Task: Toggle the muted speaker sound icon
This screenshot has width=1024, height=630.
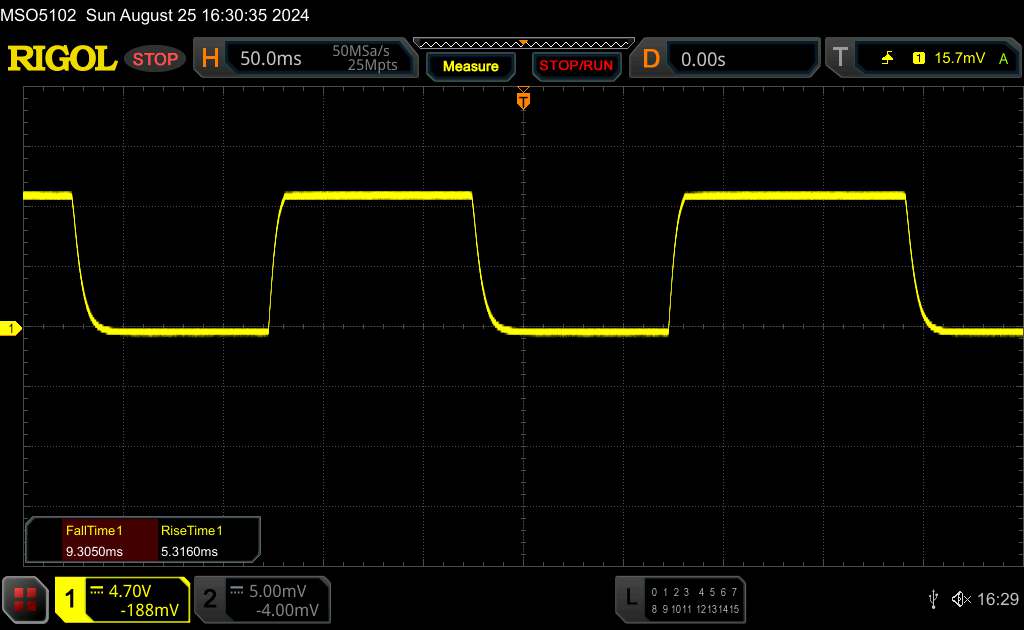Action: pos(960,598)
